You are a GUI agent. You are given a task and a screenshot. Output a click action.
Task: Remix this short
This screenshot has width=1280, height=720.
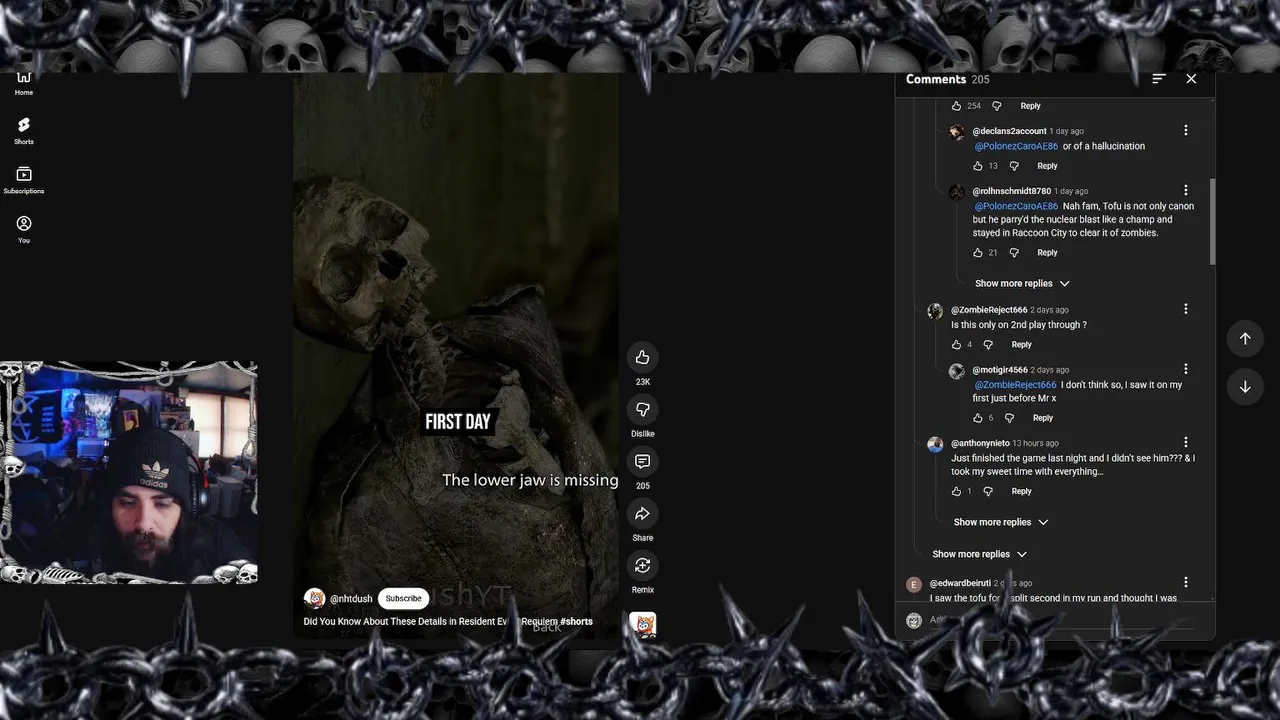(x=642, y=565)
